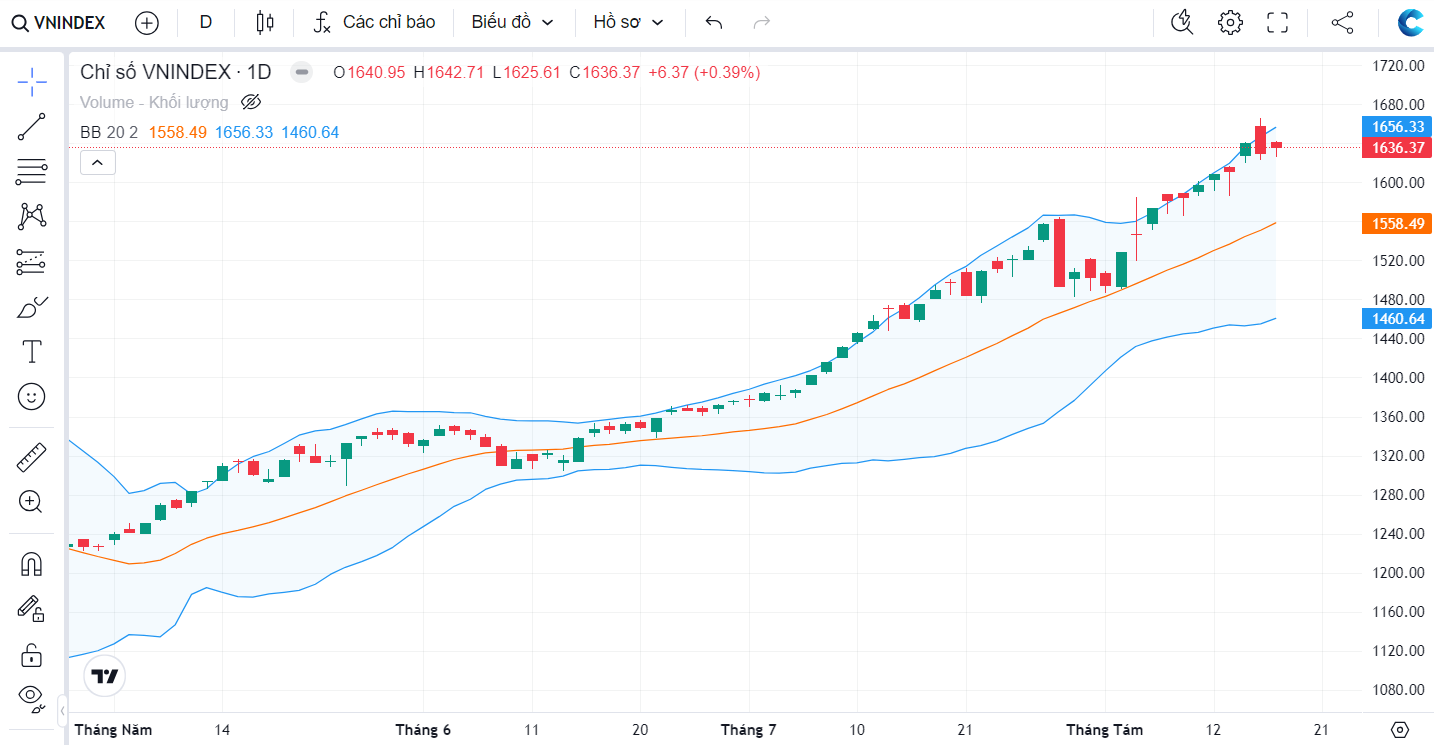Select the horizontal lines Fibonacci tool

[32, 173]
